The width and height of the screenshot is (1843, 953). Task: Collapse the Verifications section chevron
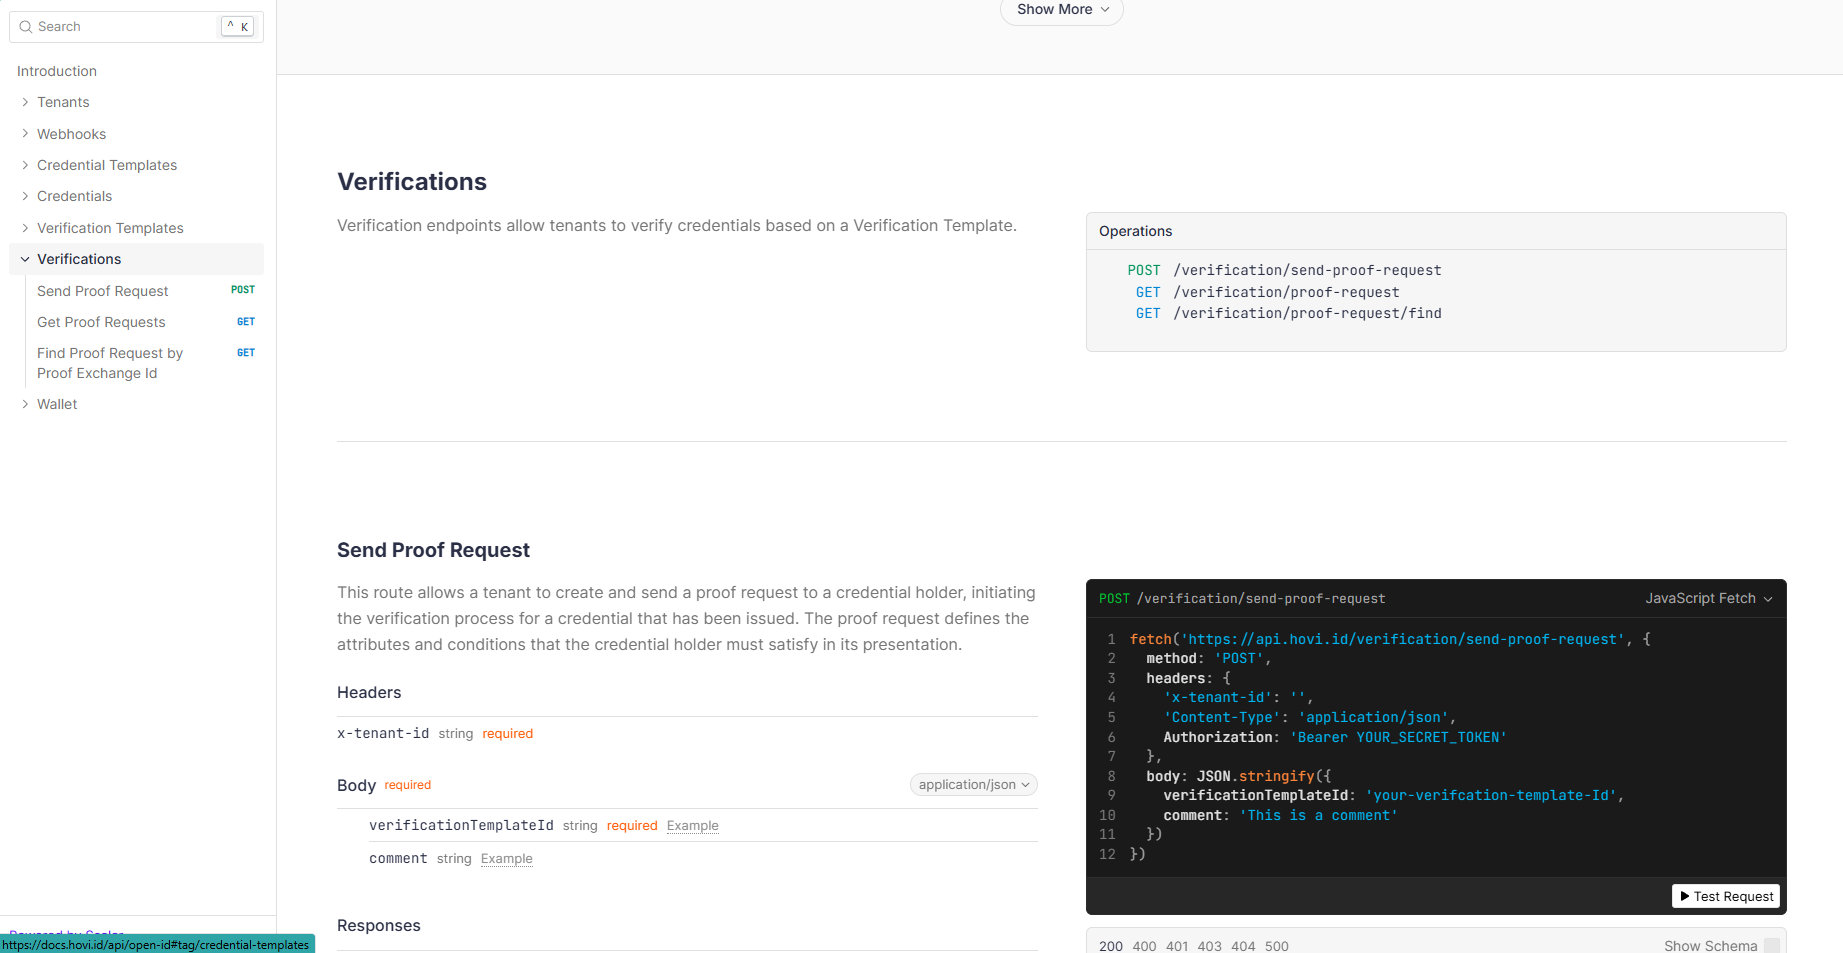(25, 259)
